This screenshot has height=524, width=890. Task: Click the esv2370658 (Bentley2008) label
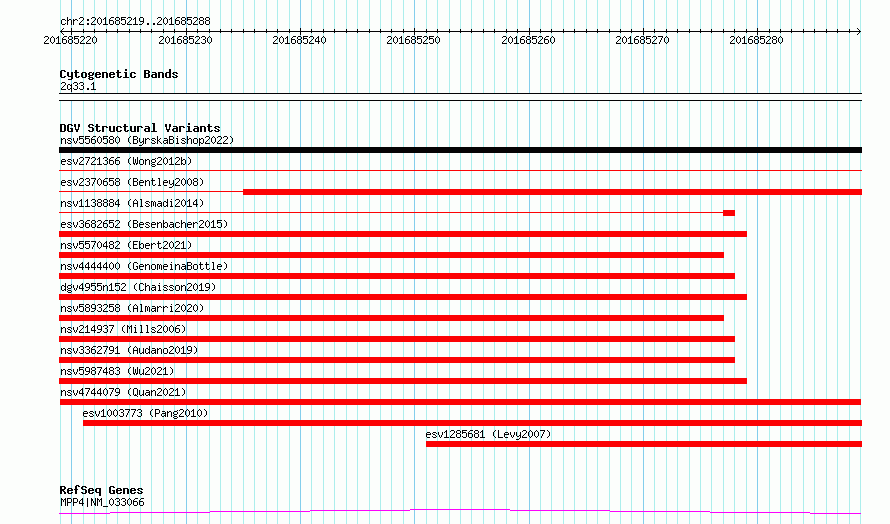132,182
